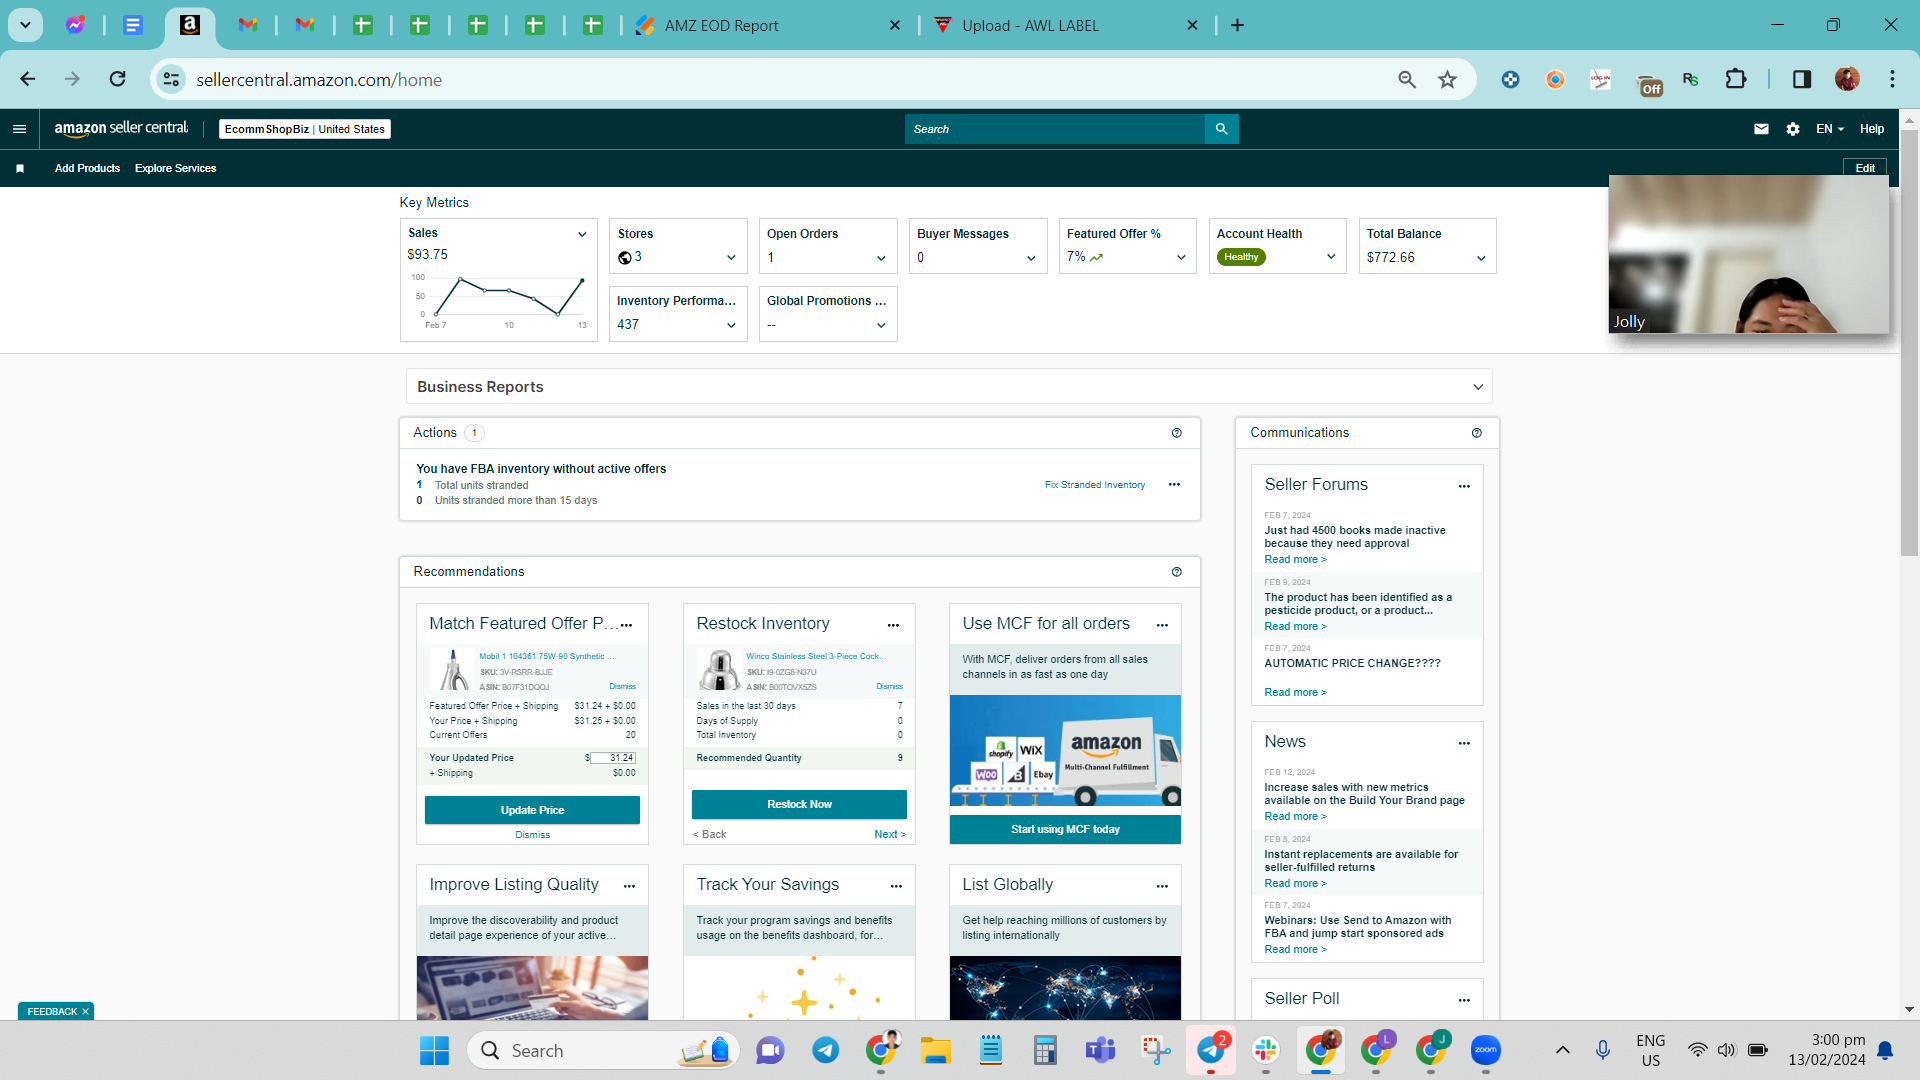Open more options on Restock Inventory card
1920x1080 pixels.
click(893, 625)
